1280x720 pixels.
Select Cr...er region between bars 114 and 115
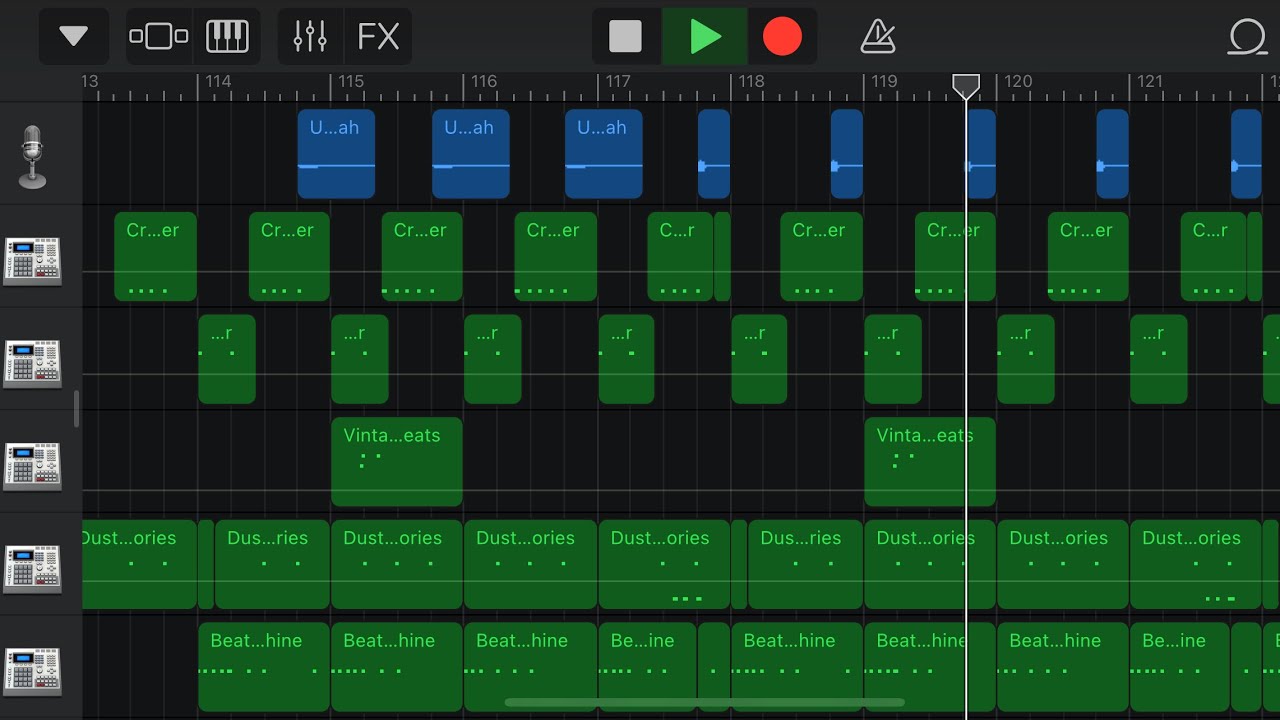pos(289,256)
